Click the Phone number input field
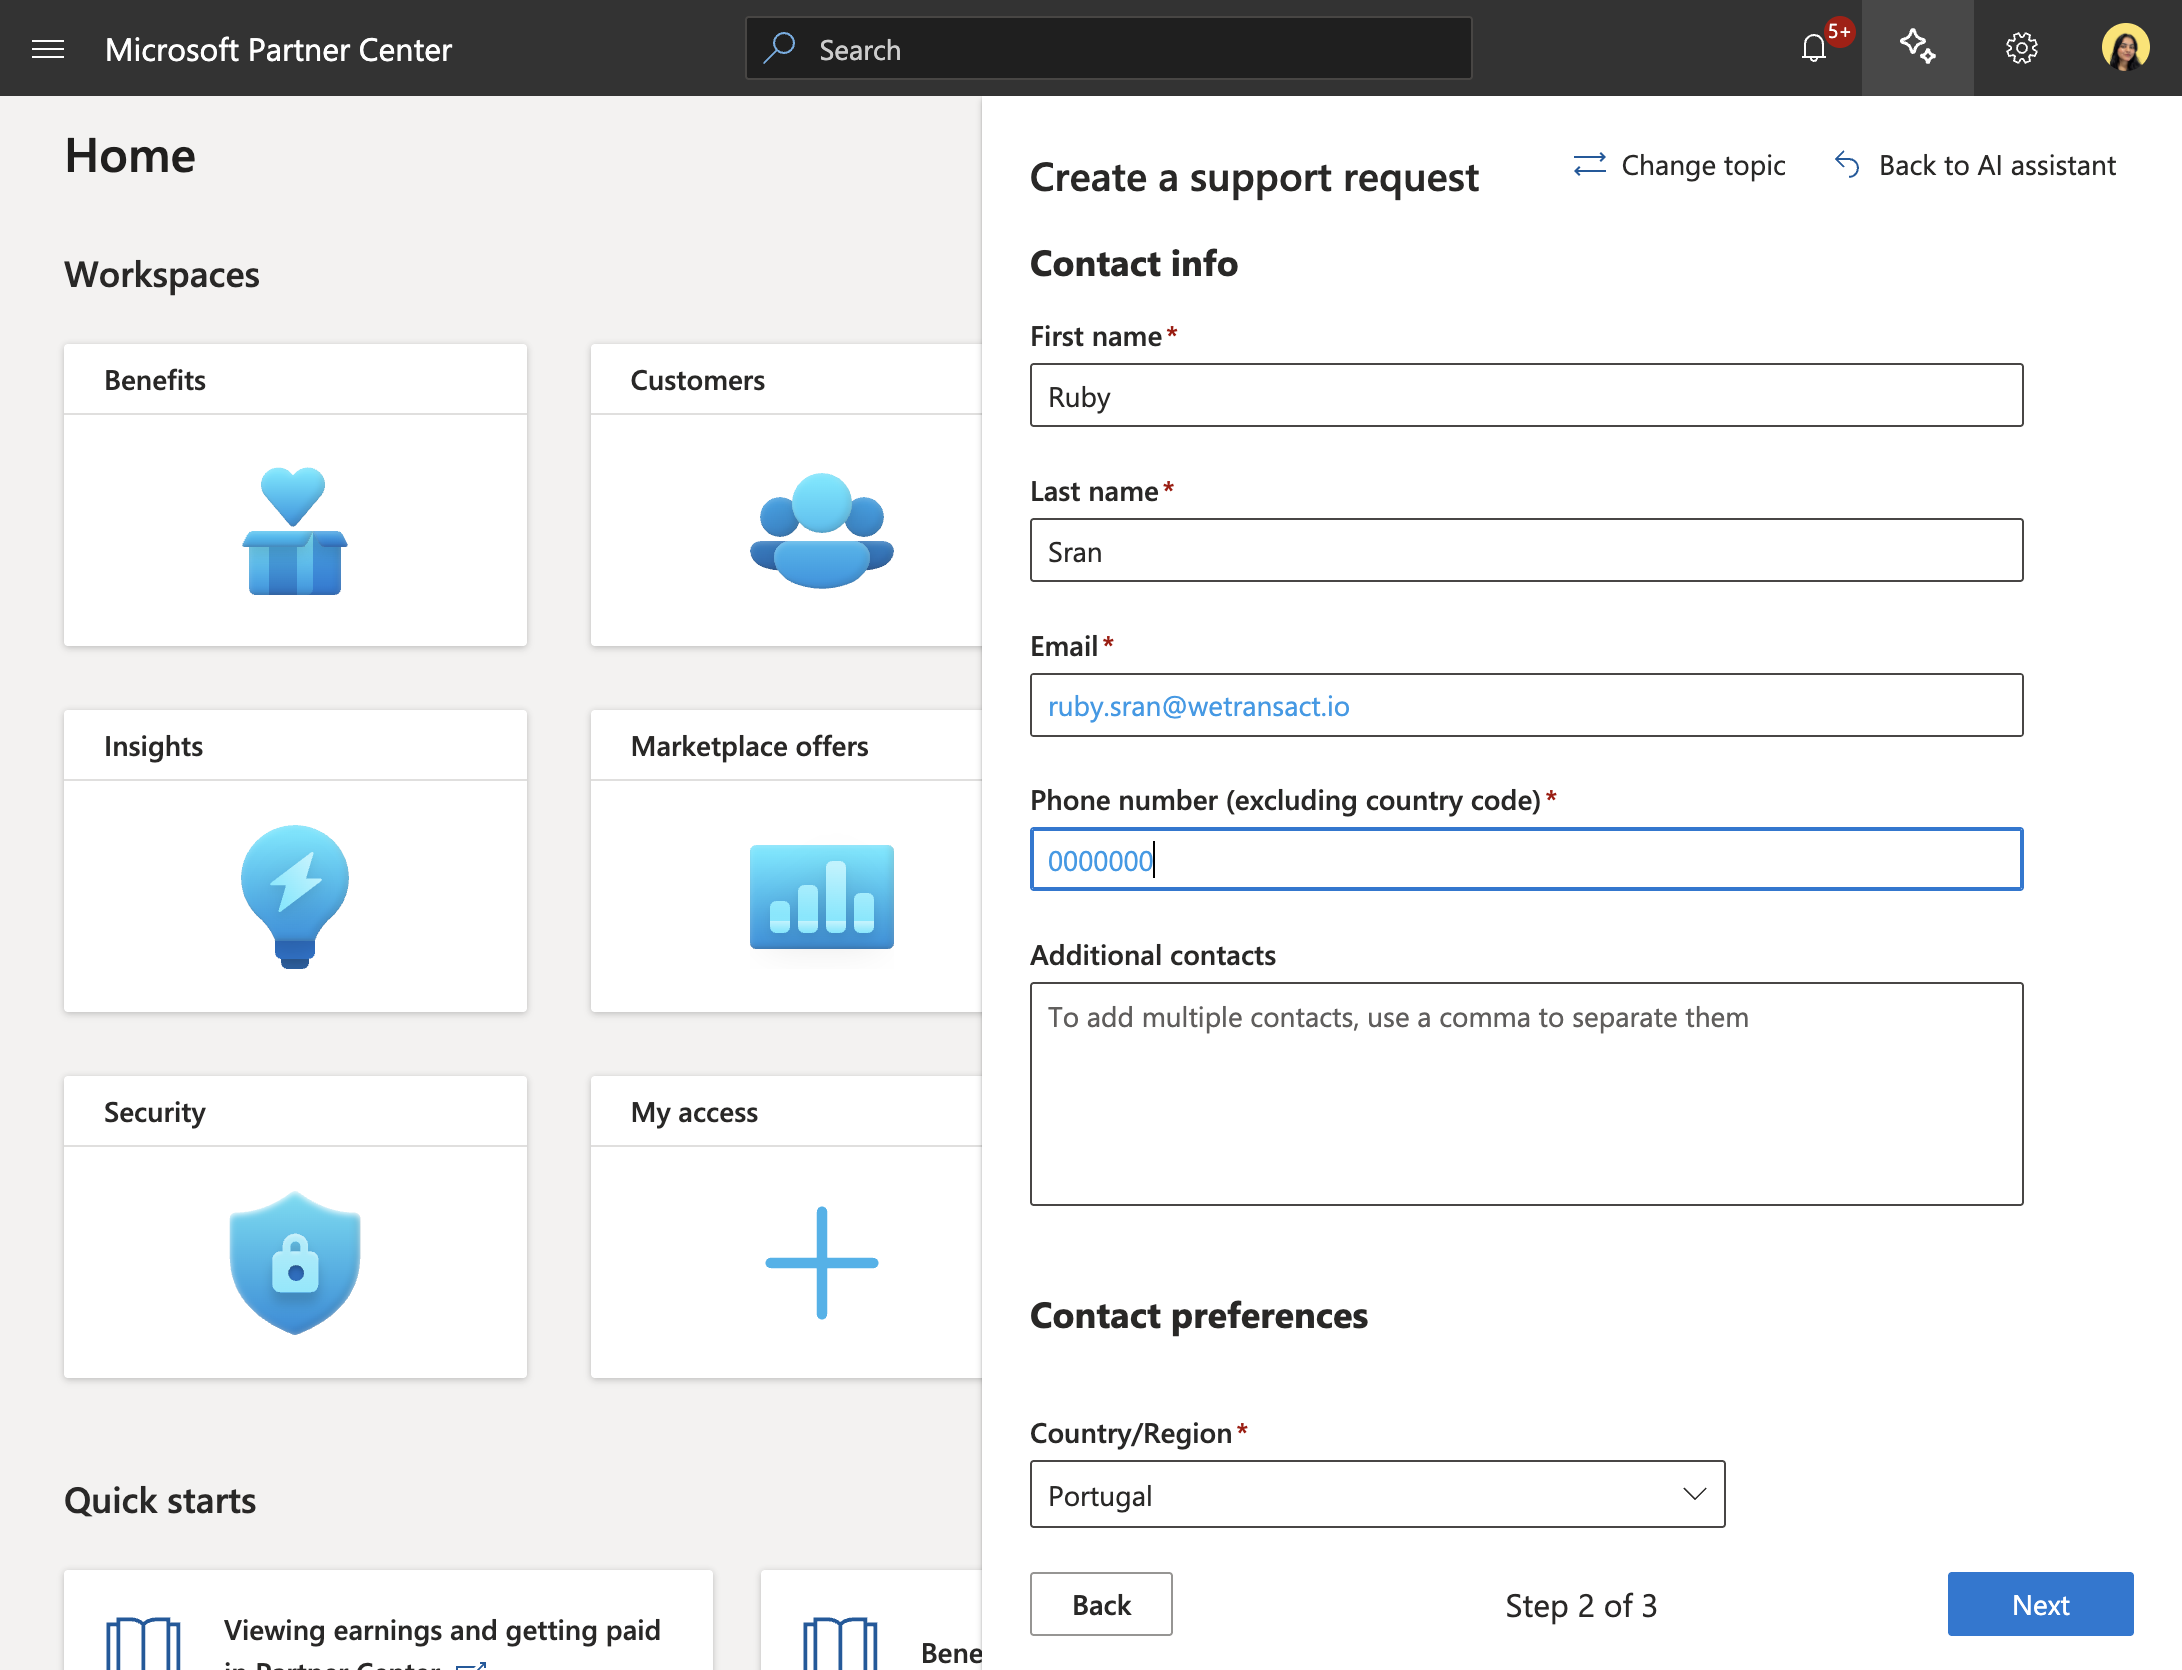Image resolution: width=2182 pixels, height=1670 pixels. click(x=1526, y=859)
